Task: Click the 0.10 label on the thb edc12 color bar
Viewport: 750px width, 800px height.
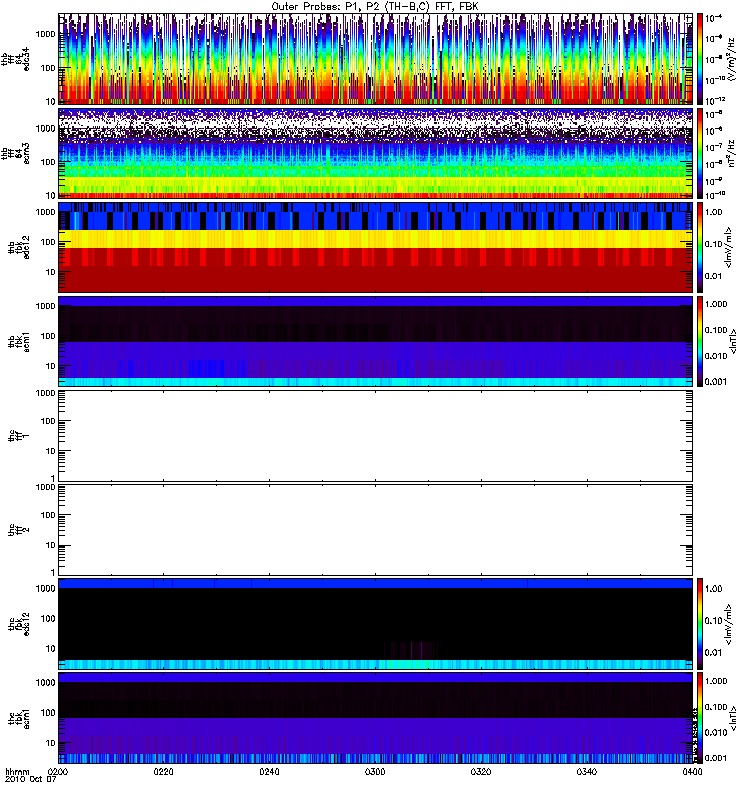Action: point(713,244)
